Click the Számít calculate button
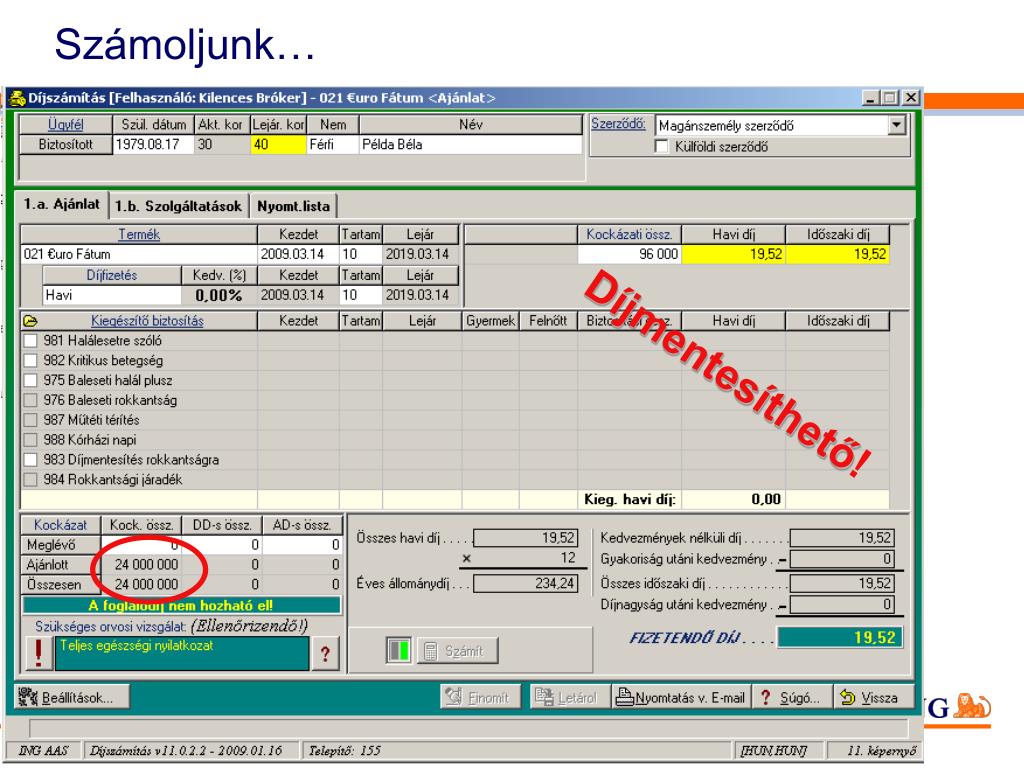Viewport: 1024px width, 768px height. [x=457, y=651]
